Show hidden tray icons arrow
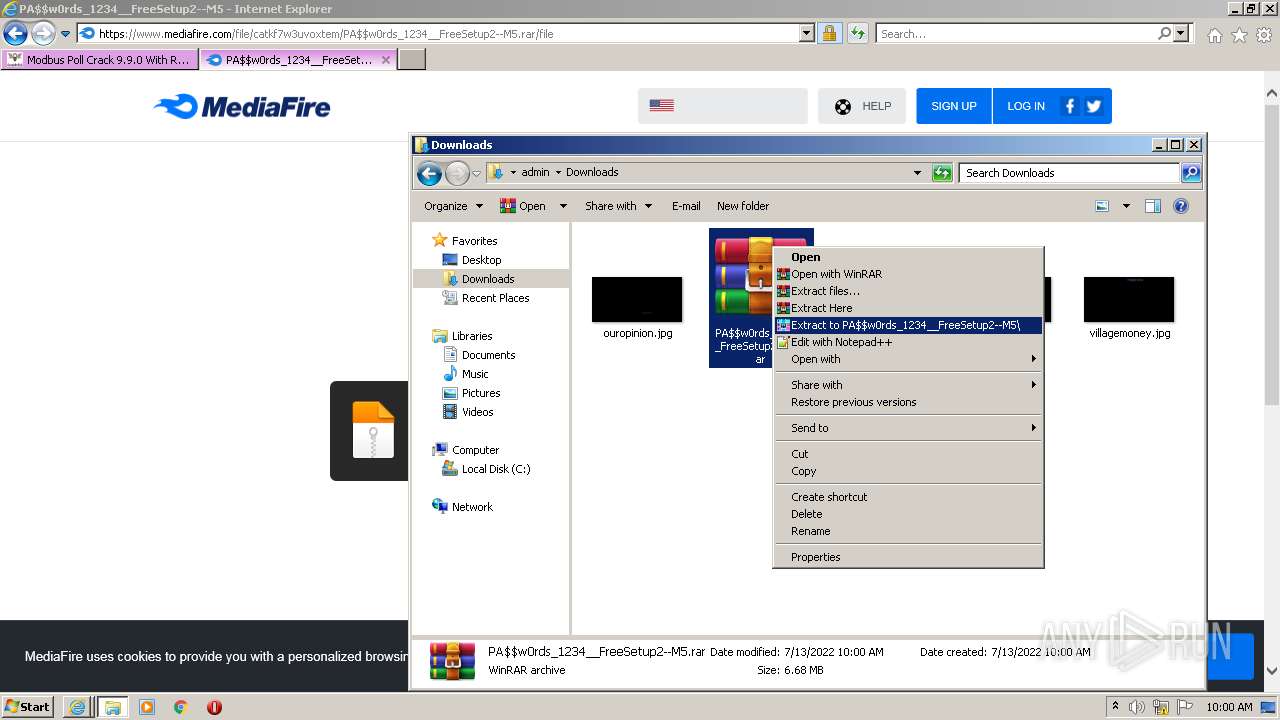 [1116, 706]
